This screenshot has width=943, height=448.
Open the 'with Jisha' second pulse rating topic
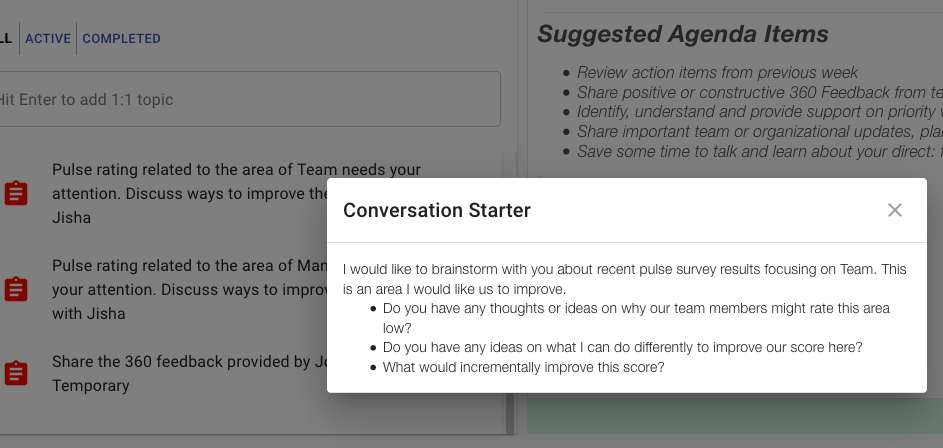[189, 289]
